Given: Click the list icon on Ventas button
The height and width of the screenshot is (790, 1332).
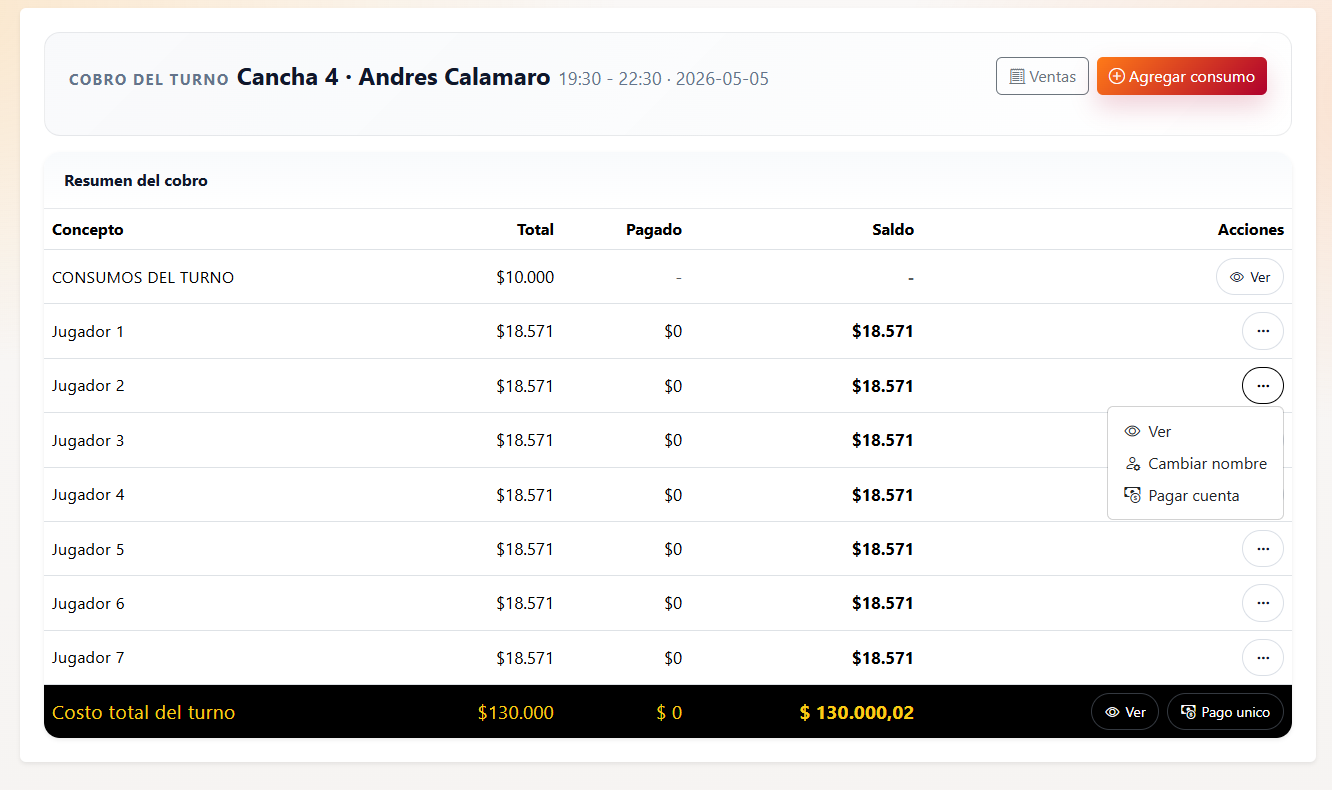Looking at the screenshot, I should click(x=1017, y=76).
